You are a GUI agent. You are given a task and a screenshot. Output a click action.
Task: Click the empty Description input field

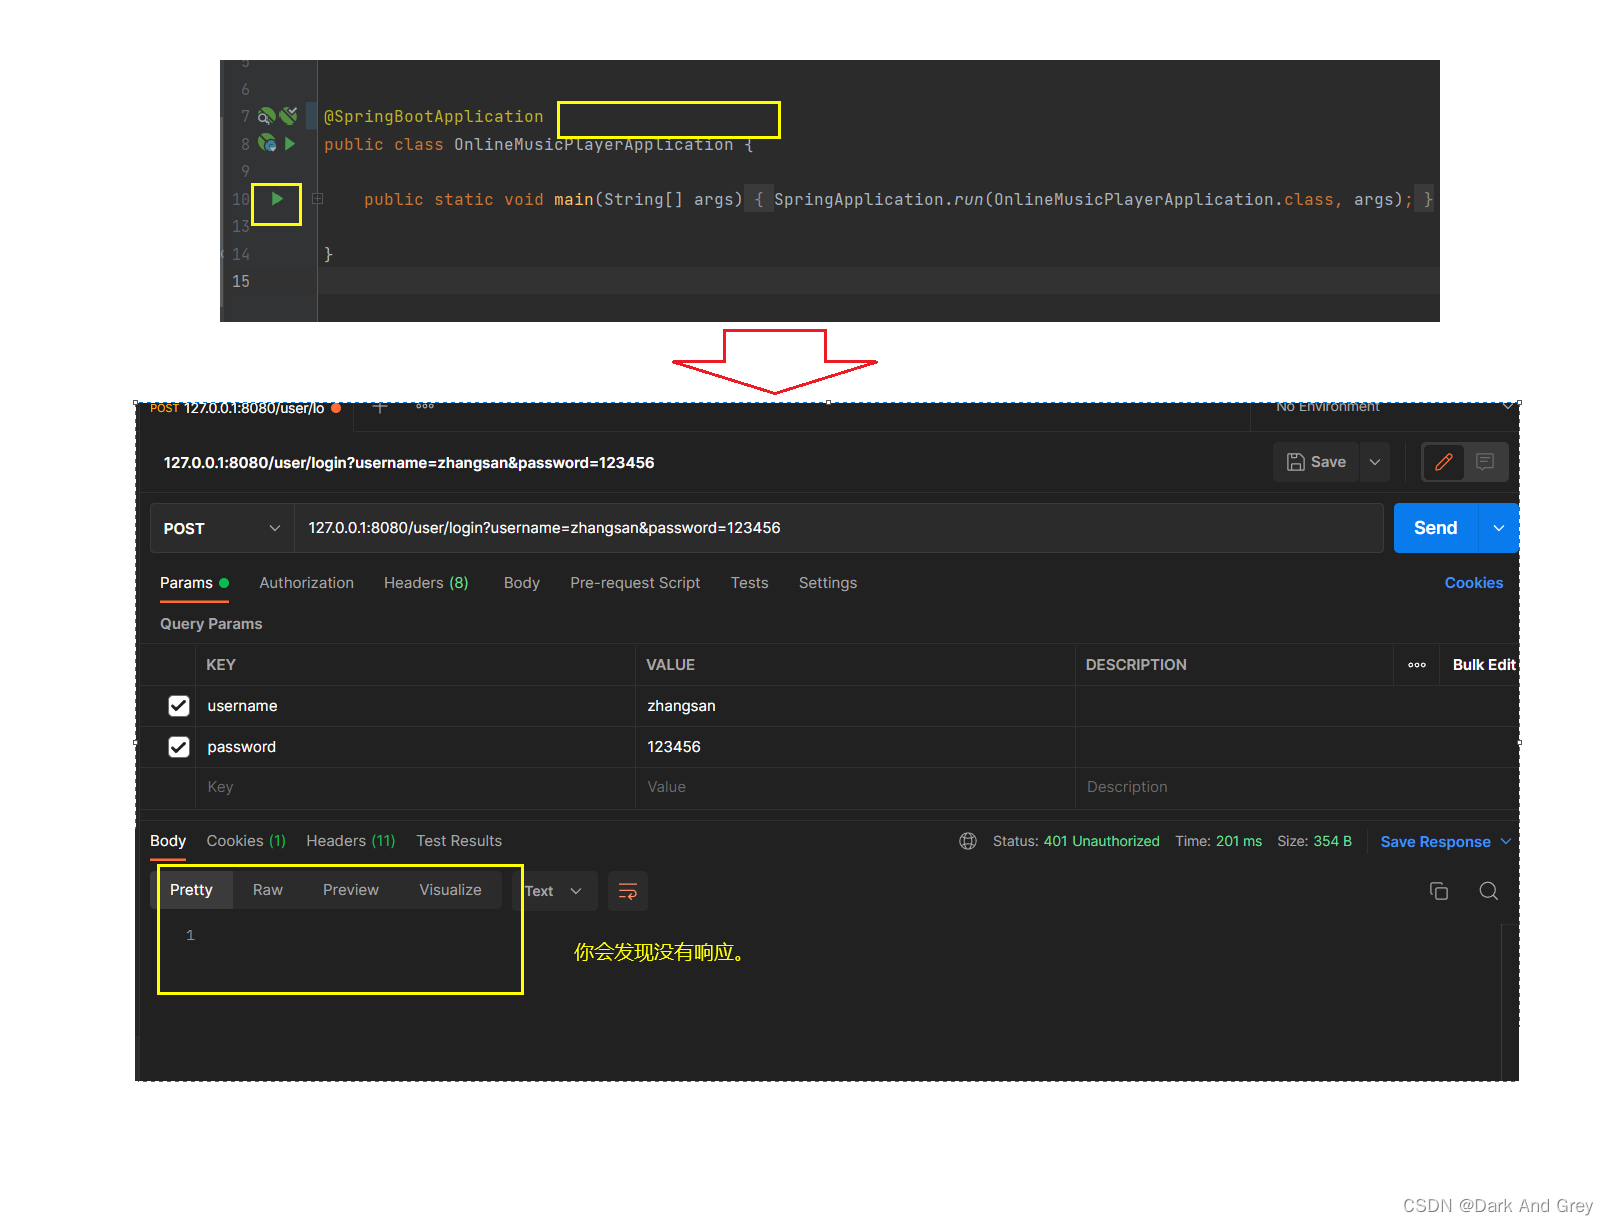pos(1297,787)
